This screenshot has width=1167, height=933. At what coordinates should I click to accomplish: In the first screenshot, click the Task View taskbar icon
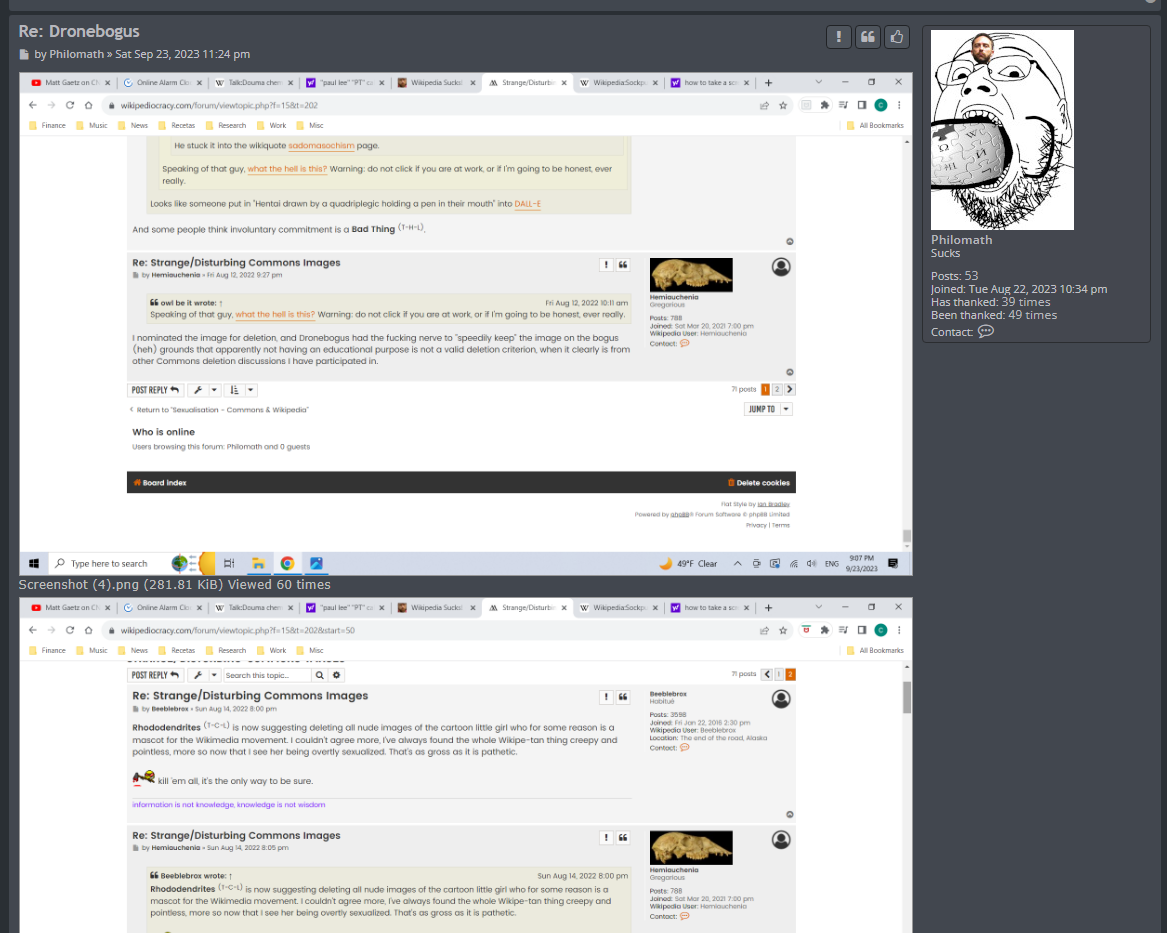(229, 563)
